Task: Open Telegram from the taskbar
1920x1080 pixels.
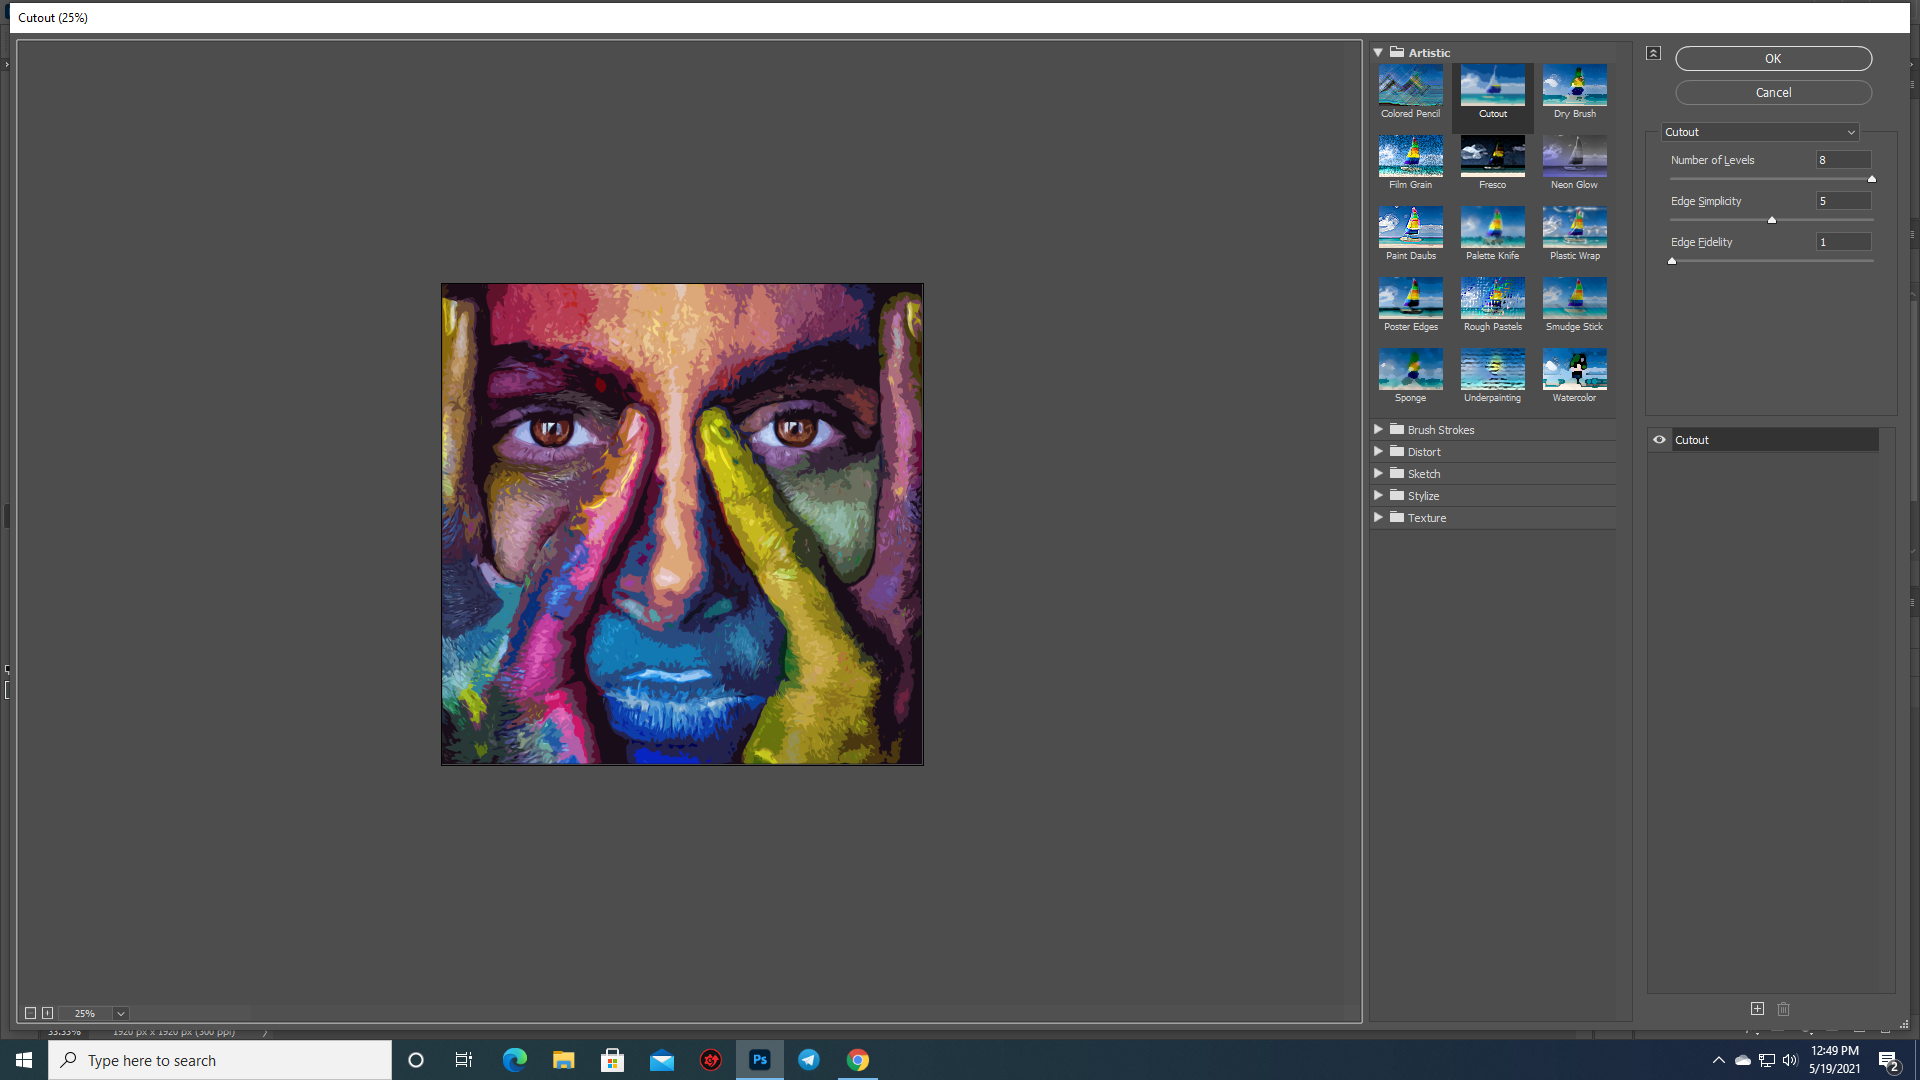Action: (809, 1060)
